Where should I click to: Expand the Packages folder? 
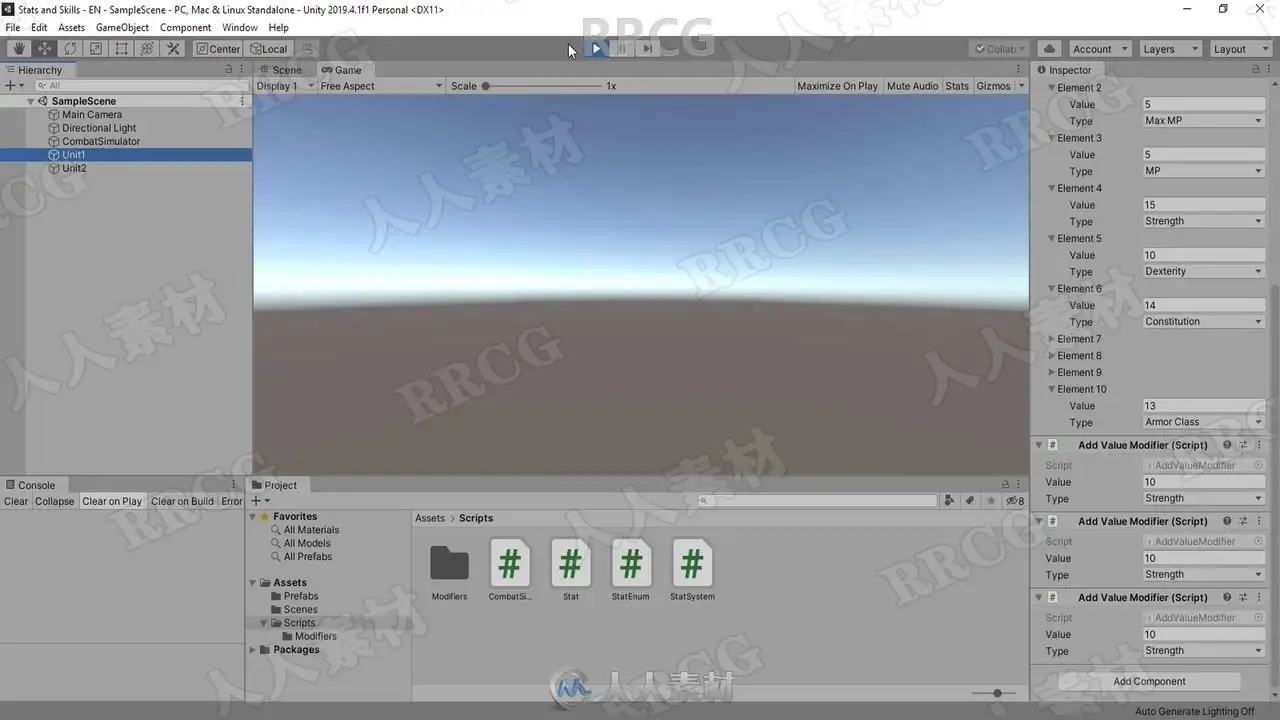(x=253, y=650)
